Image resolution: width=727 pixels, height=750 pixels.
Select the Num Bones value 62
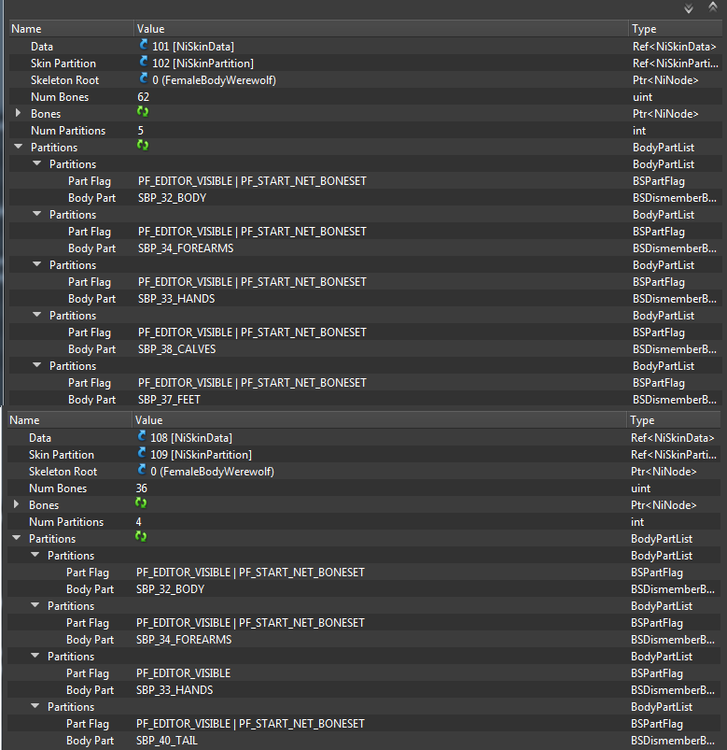(143, 97)
